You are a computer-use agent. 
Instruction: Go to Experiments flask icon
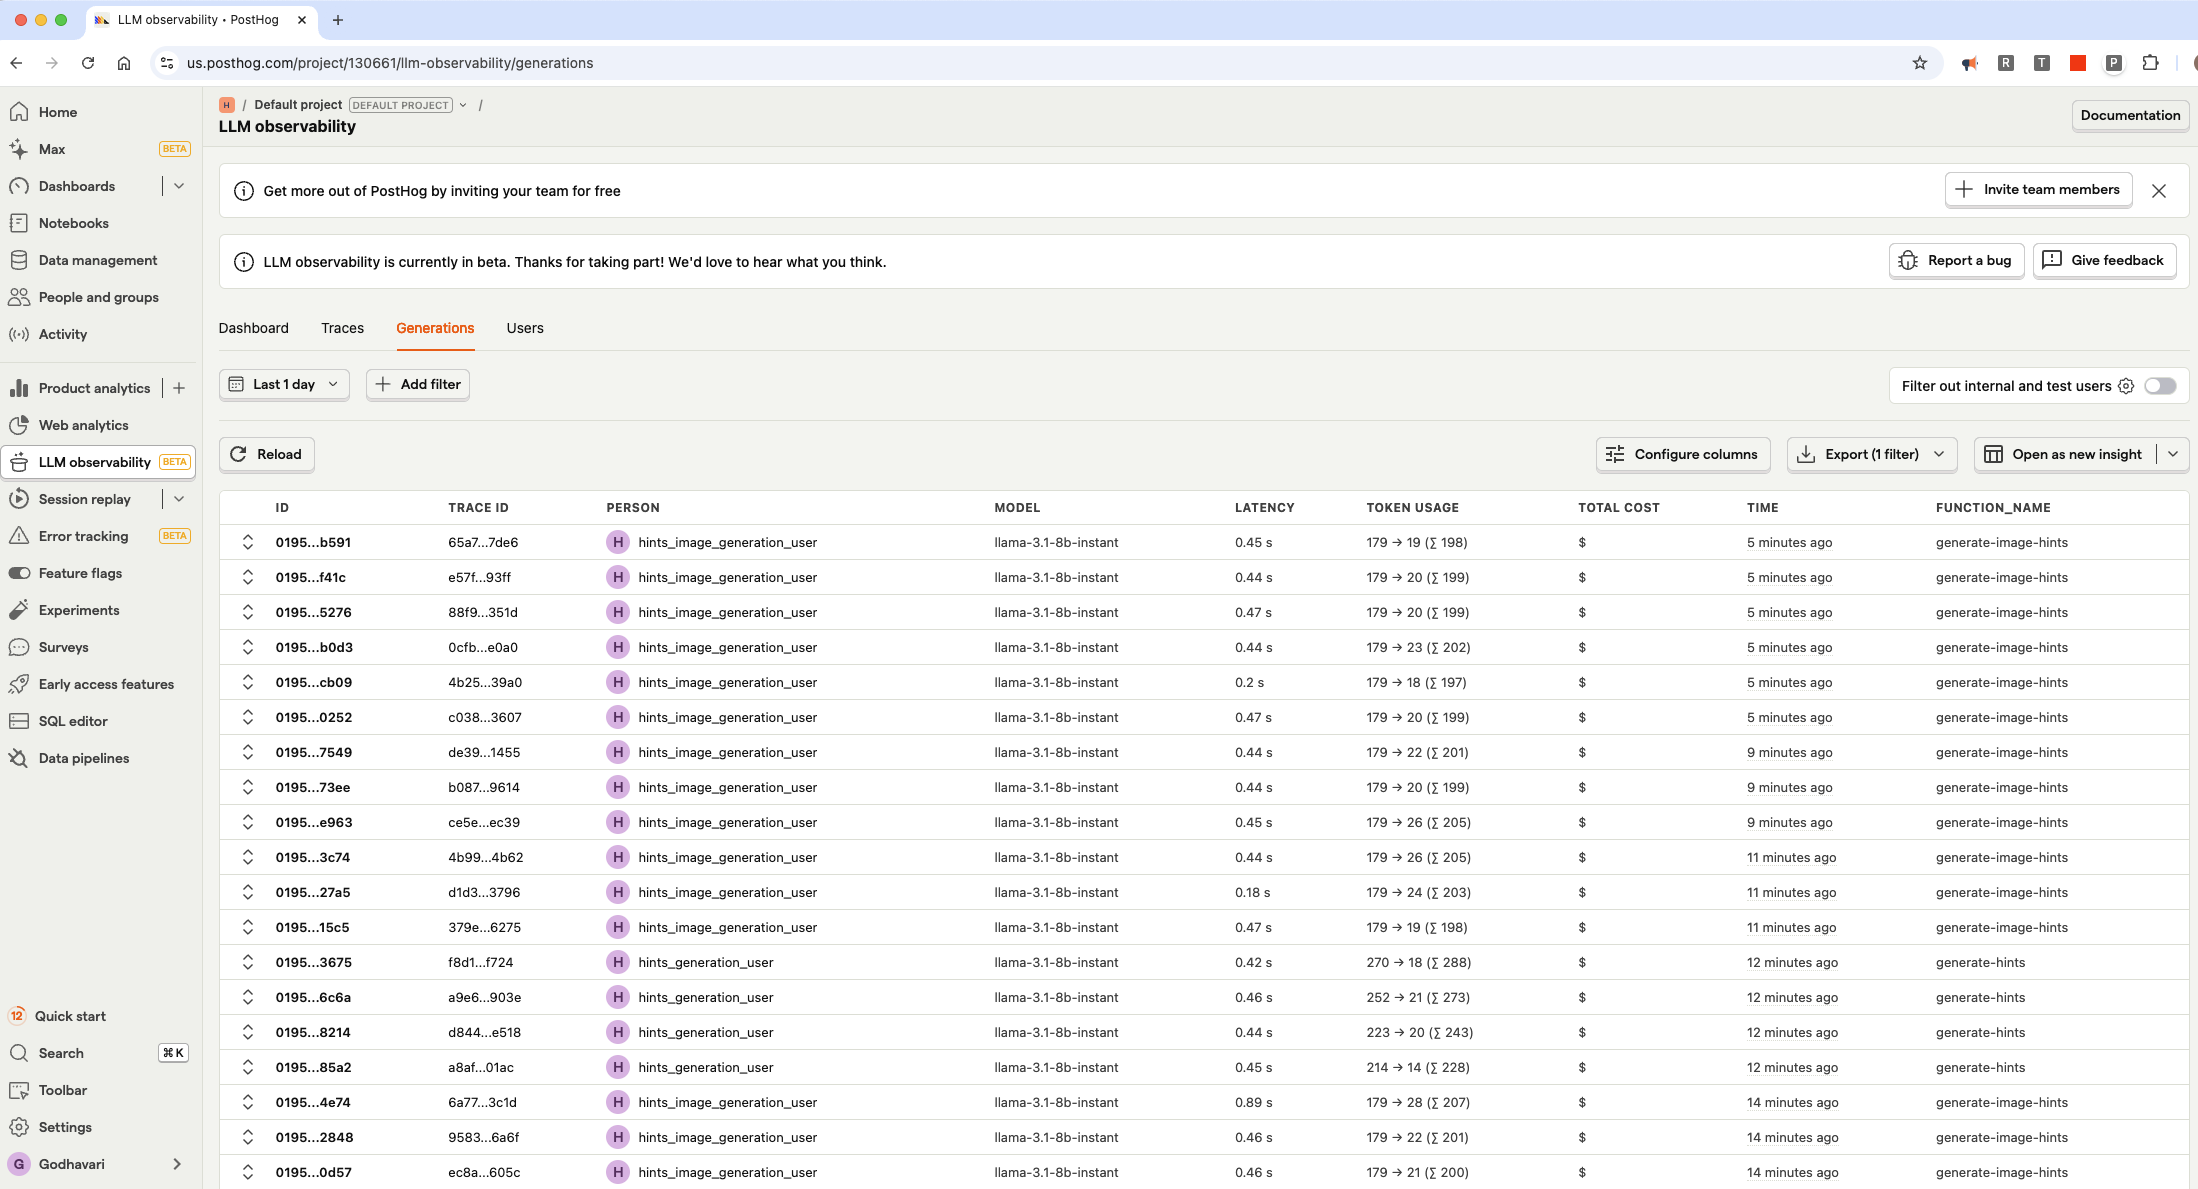point(18,610)
